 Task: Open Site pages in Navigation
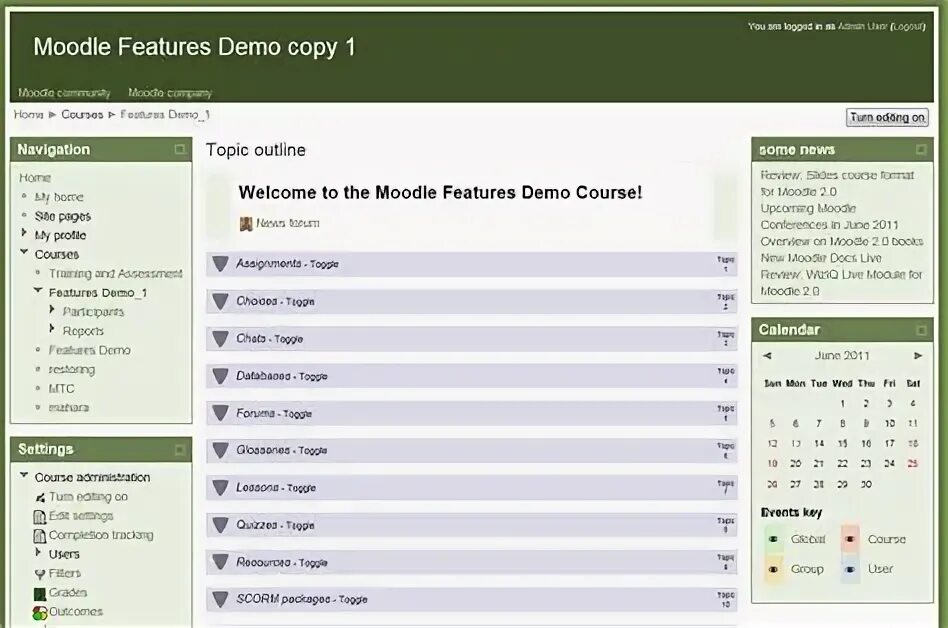click(63, 216)
